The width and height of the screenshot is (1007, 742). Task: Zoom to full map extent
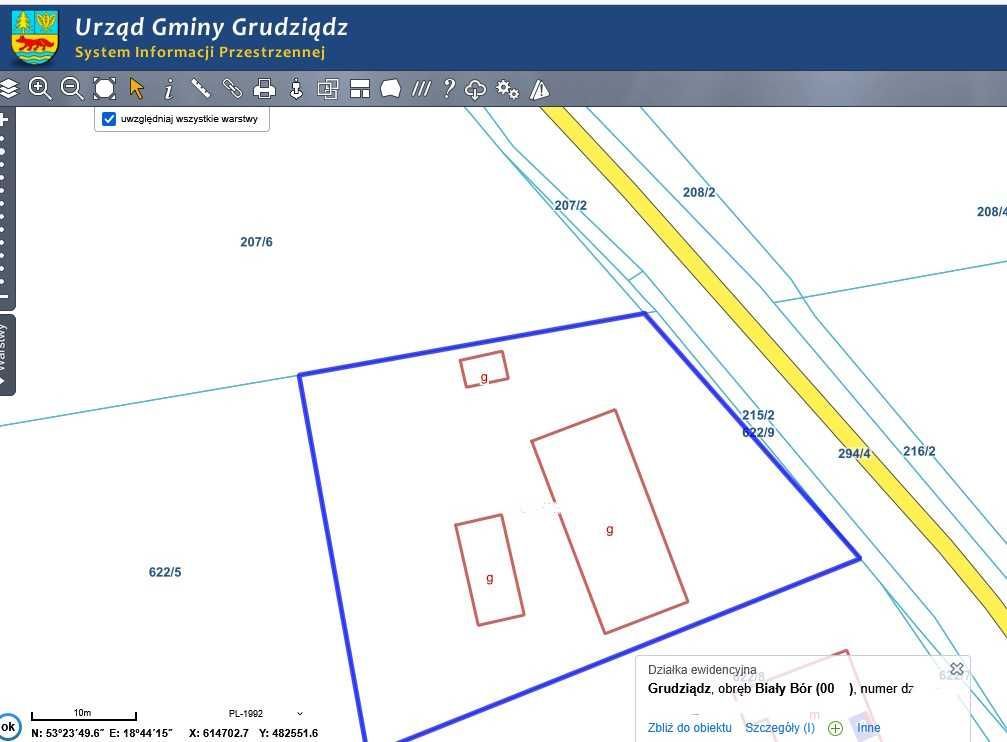[x=104, y=89]
